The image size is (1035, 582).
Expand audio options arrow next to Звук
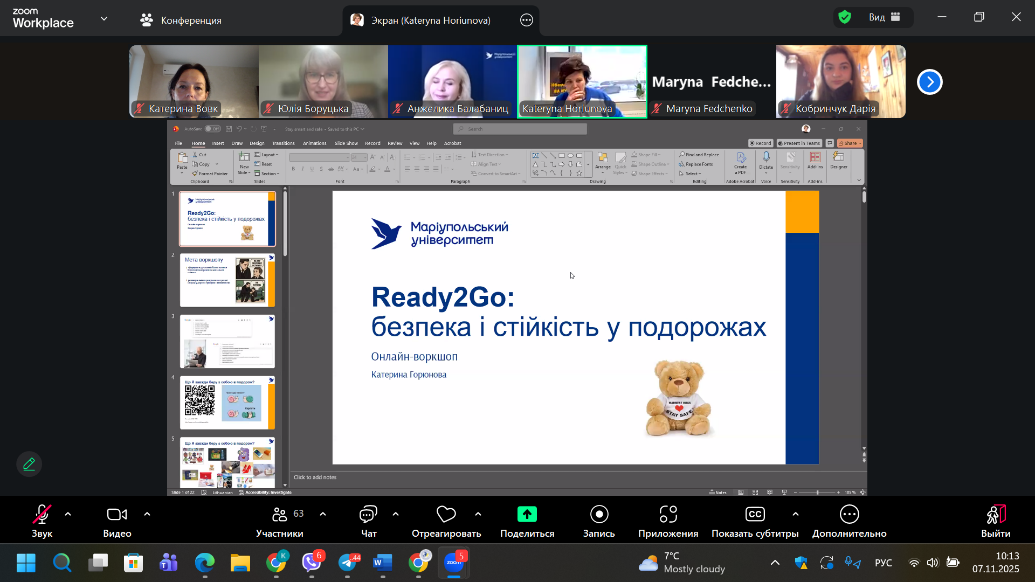tap(68, 514)
